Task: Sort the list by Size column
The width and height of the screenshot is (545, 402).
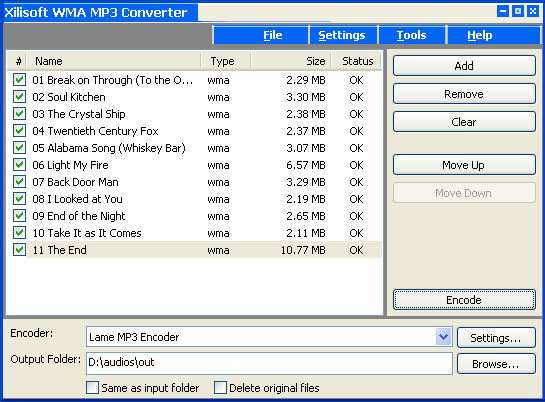Action: 291,61
